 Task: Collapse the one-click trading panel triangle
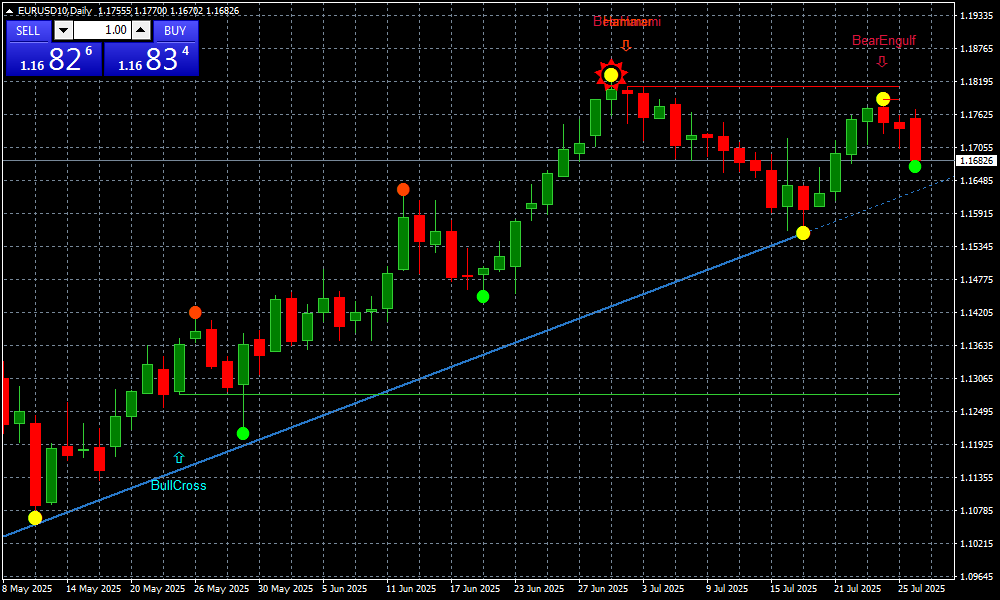(x=10, y=10)
